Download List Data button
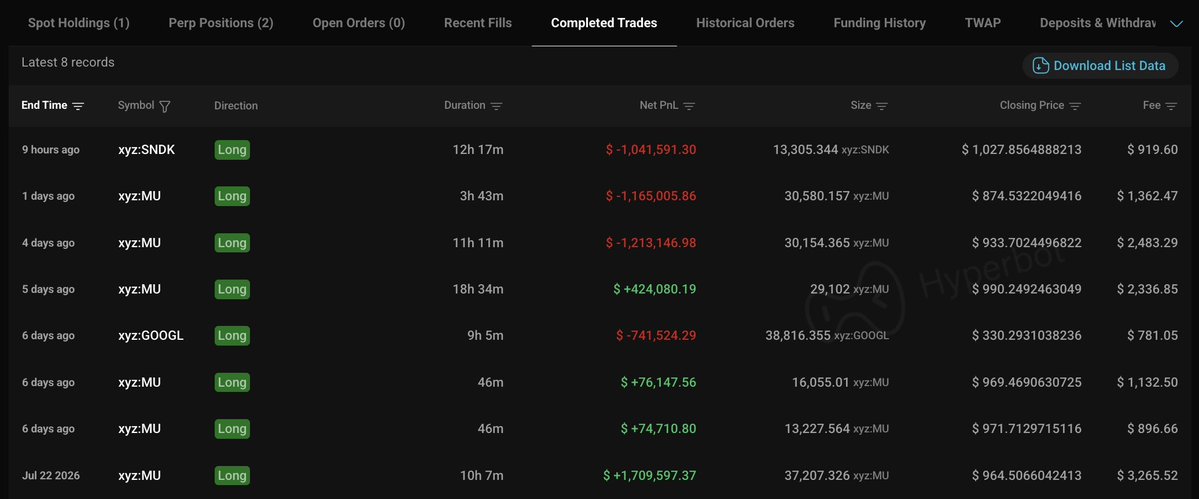The width and height of the screenshot is (1199, 499). (x=1100, y=66)
